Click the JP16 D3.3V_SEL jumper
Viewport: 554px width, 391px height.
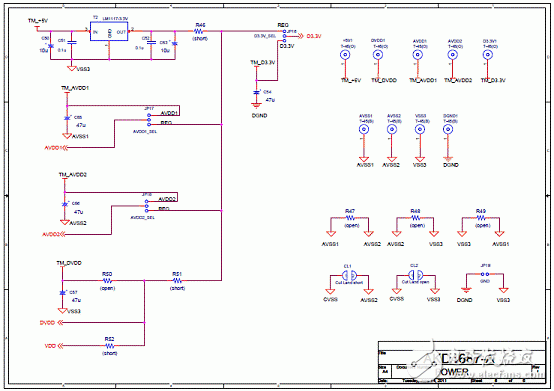click(x=284, y=36)
